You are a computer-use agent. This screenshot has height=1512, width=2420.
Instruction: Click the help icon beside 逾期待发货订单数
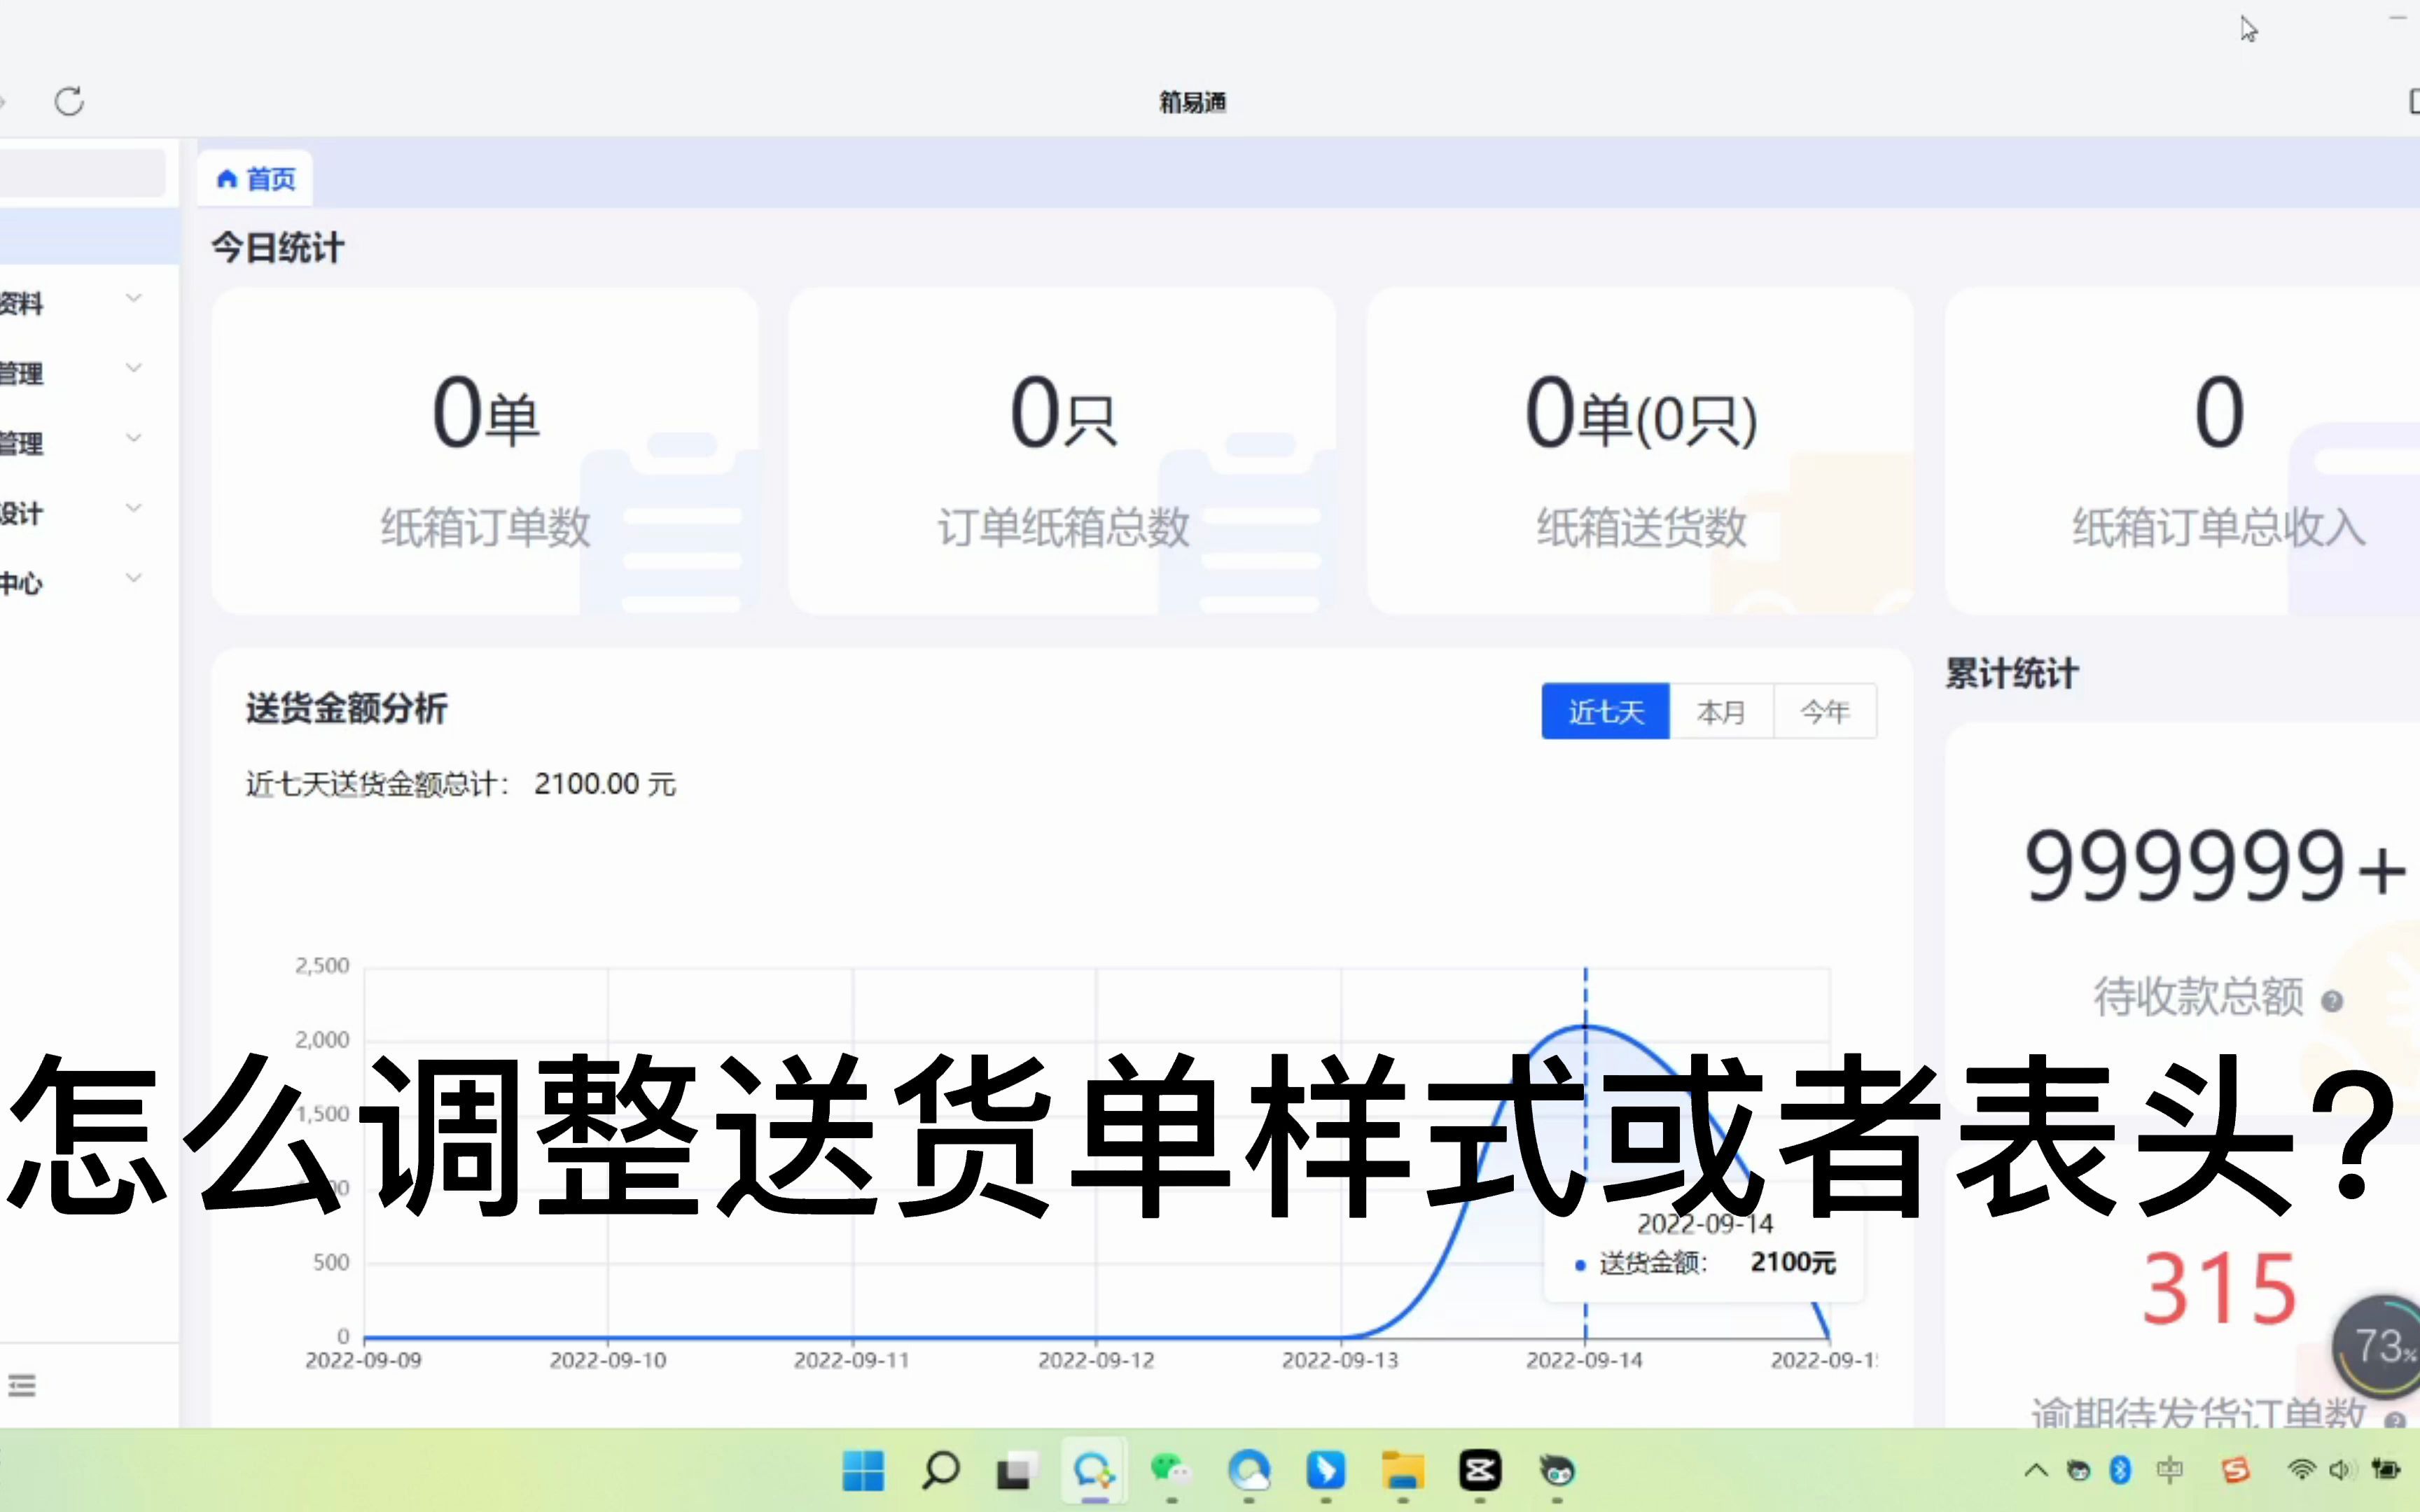2394,1420
